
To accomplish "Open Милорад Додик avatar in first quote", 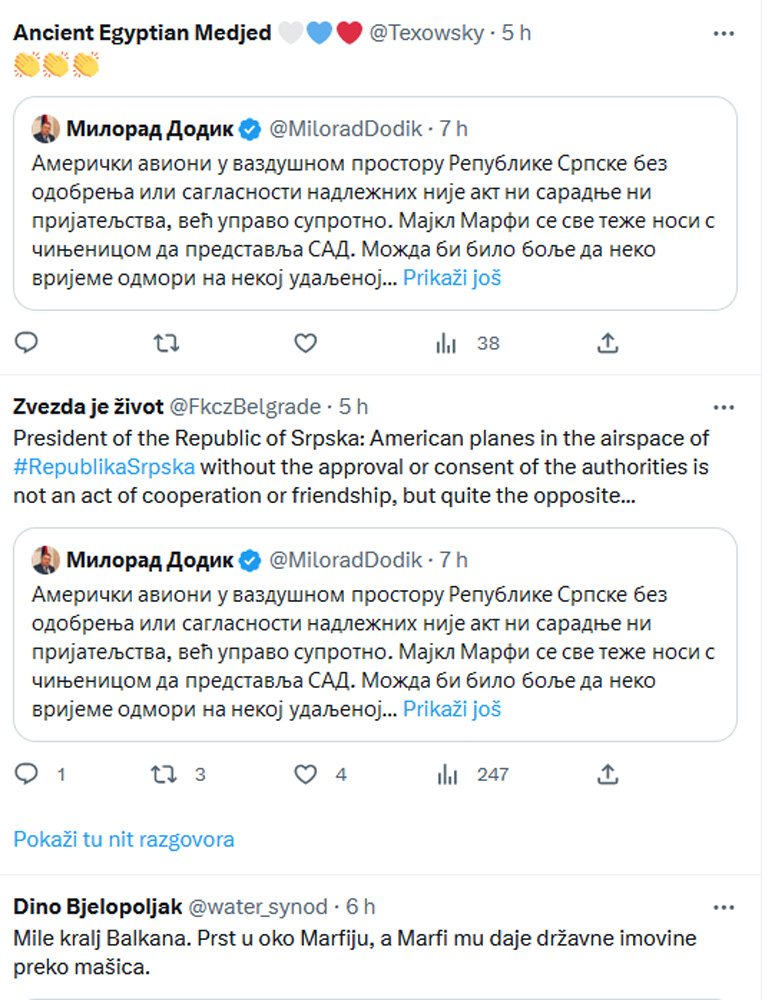I will coord(45,129).
